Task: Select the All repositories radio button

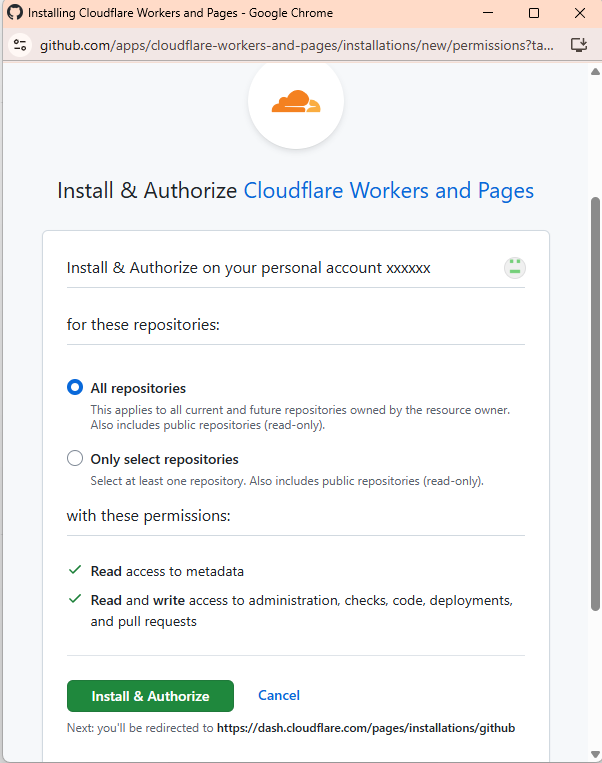Action: (x=75, y=387)
